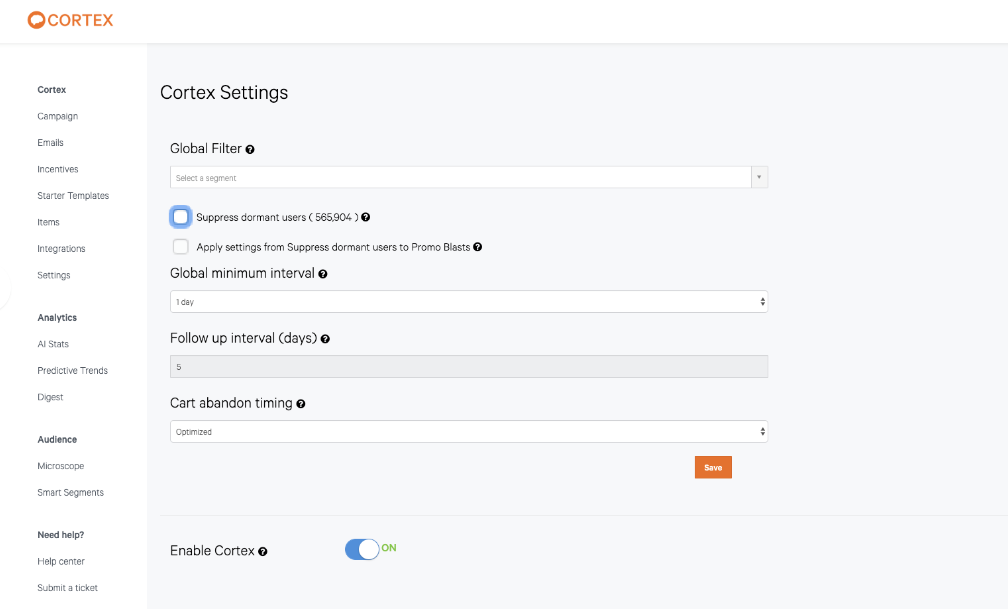Click the Analytics sidebar heading
Image resolution: width=1008 pixels, height=609 pixels.
(57, 318)
